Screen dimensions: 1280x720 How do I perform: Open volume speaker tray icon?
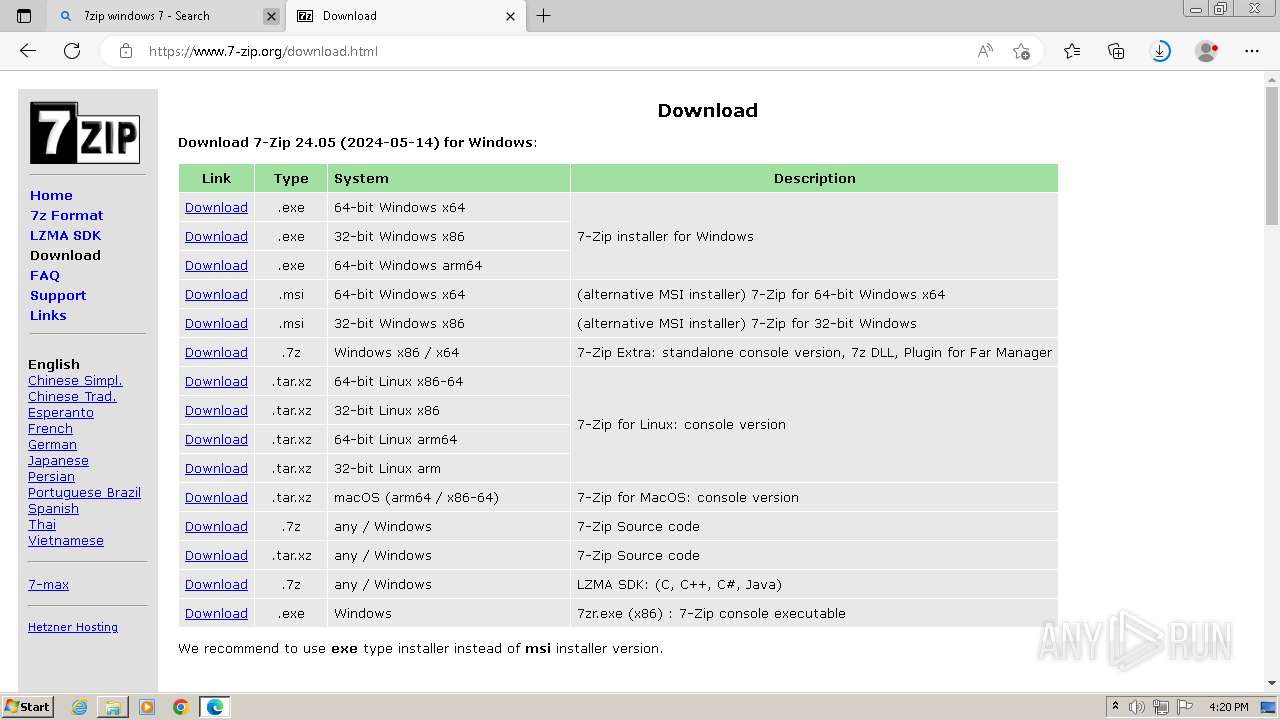[x=1138, y=707]
